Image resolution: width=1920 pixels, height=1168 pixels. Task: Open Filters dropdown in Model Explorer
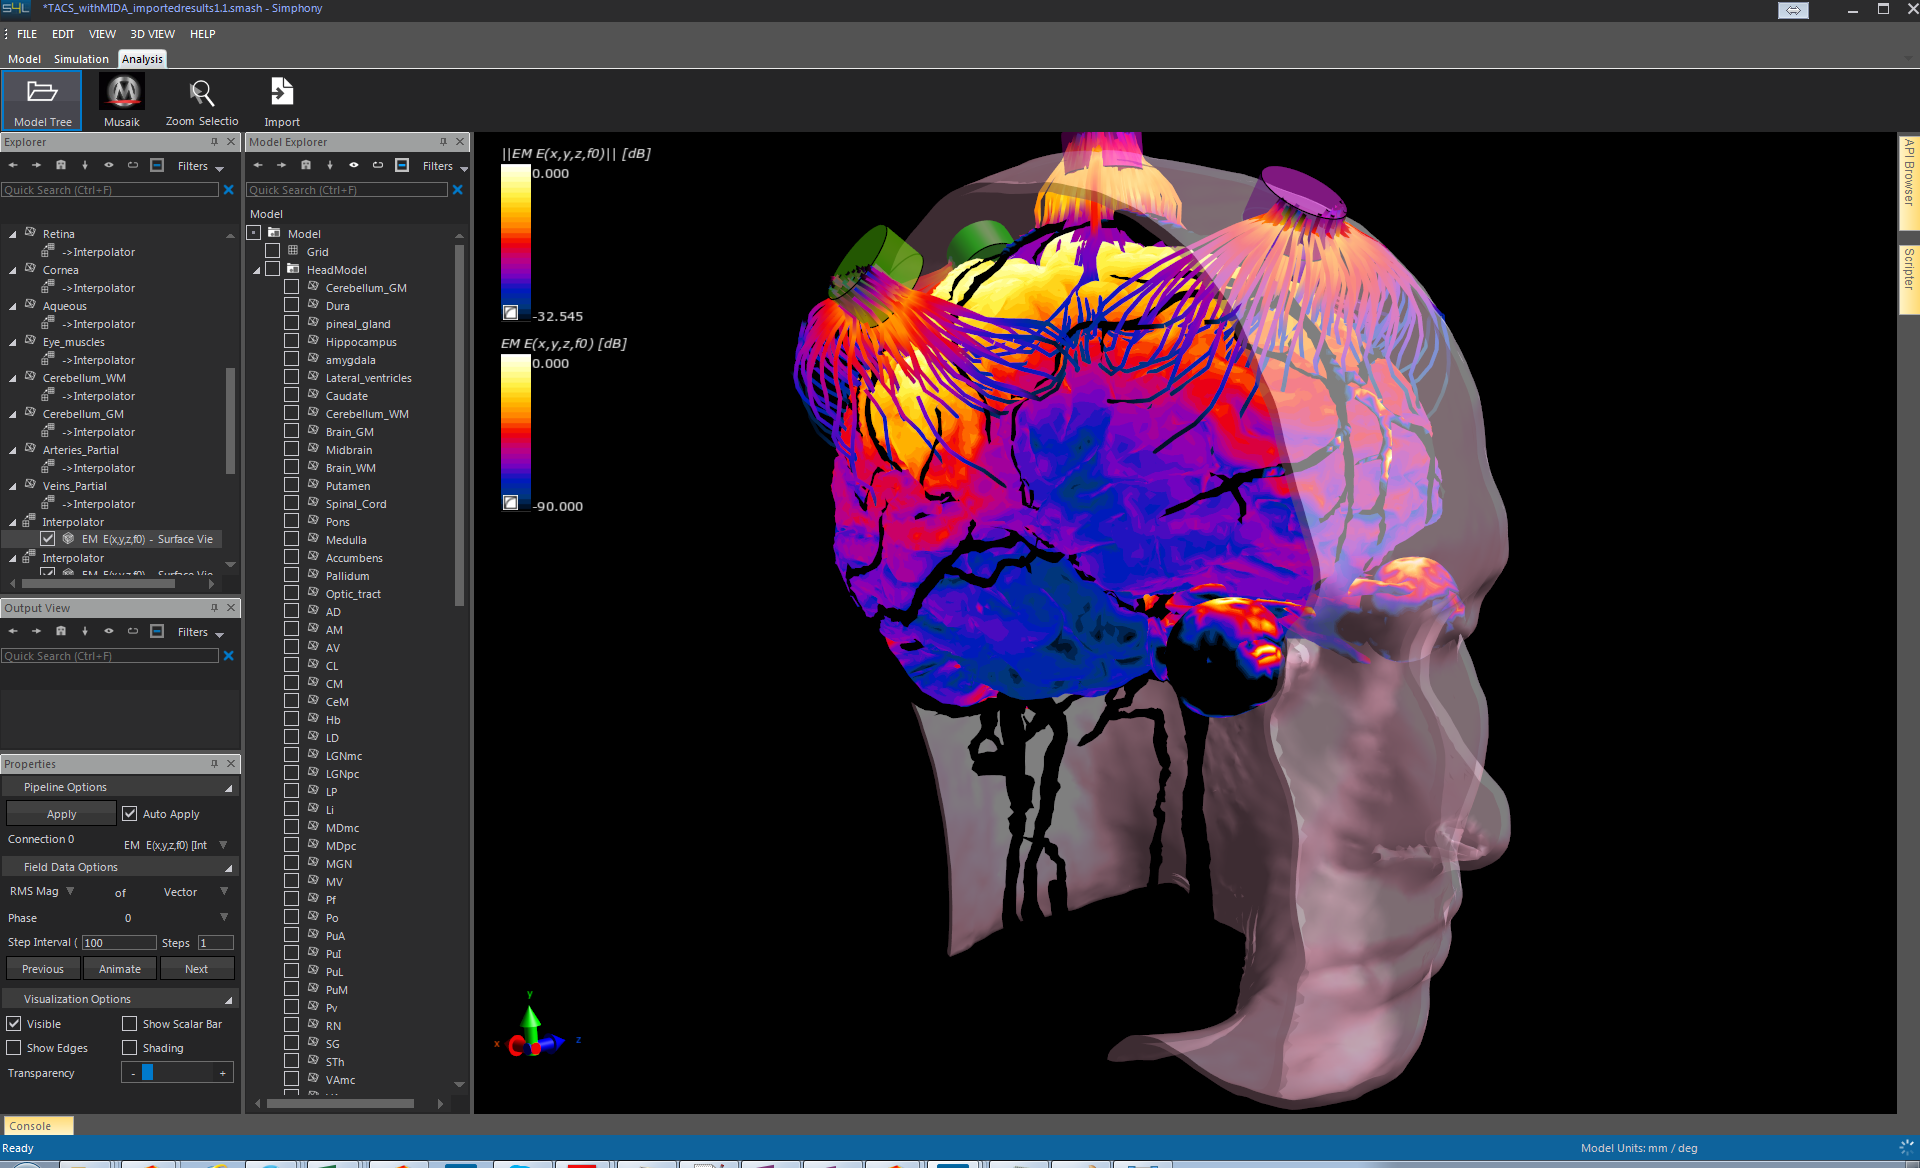pyautogui.click(x=445, y=166)
